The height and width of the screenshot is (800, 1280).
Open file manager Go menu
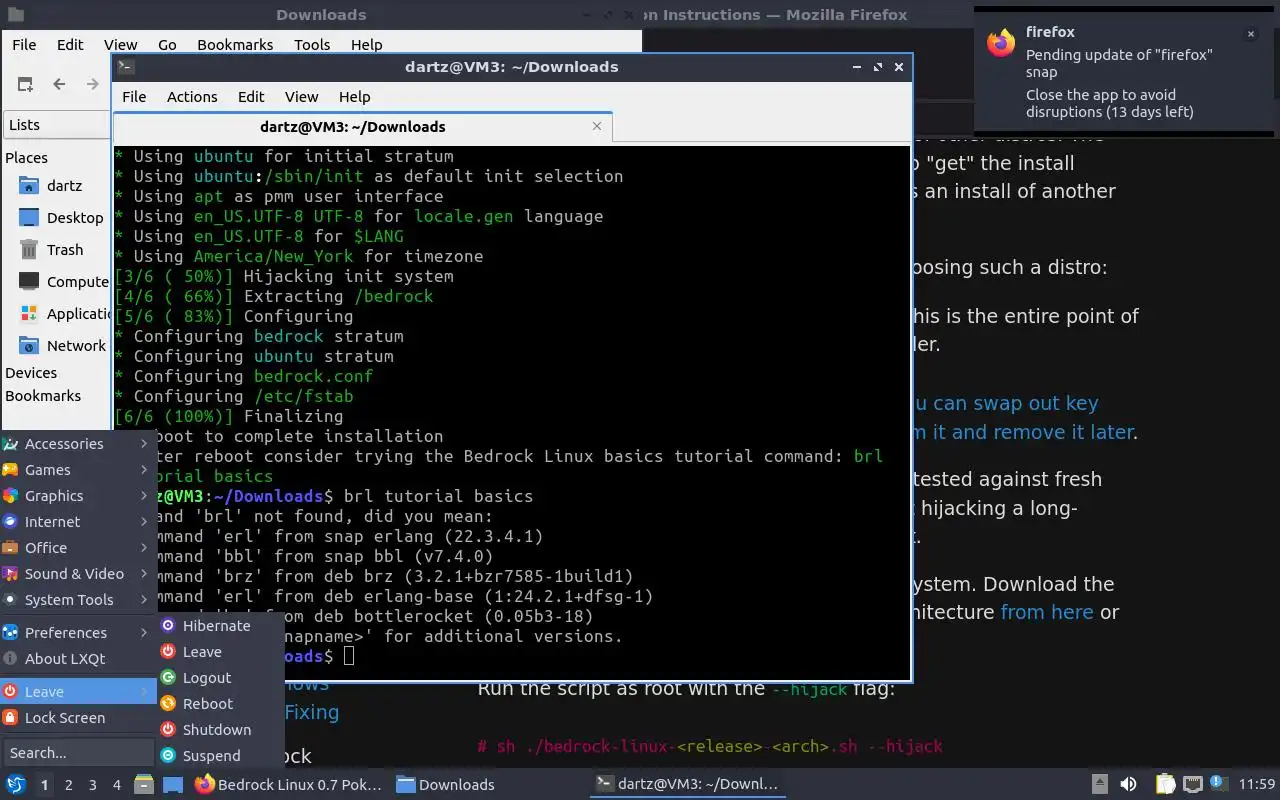pos(167,45)
